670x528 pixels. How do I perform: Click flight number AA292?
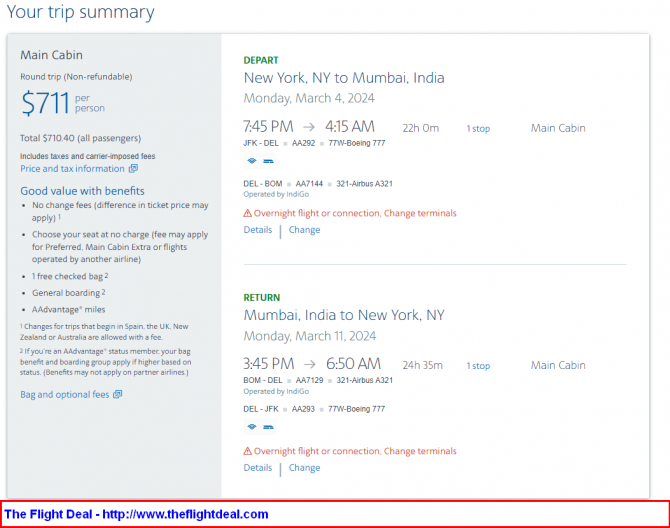pyautogui.click(x=303, y=143)
